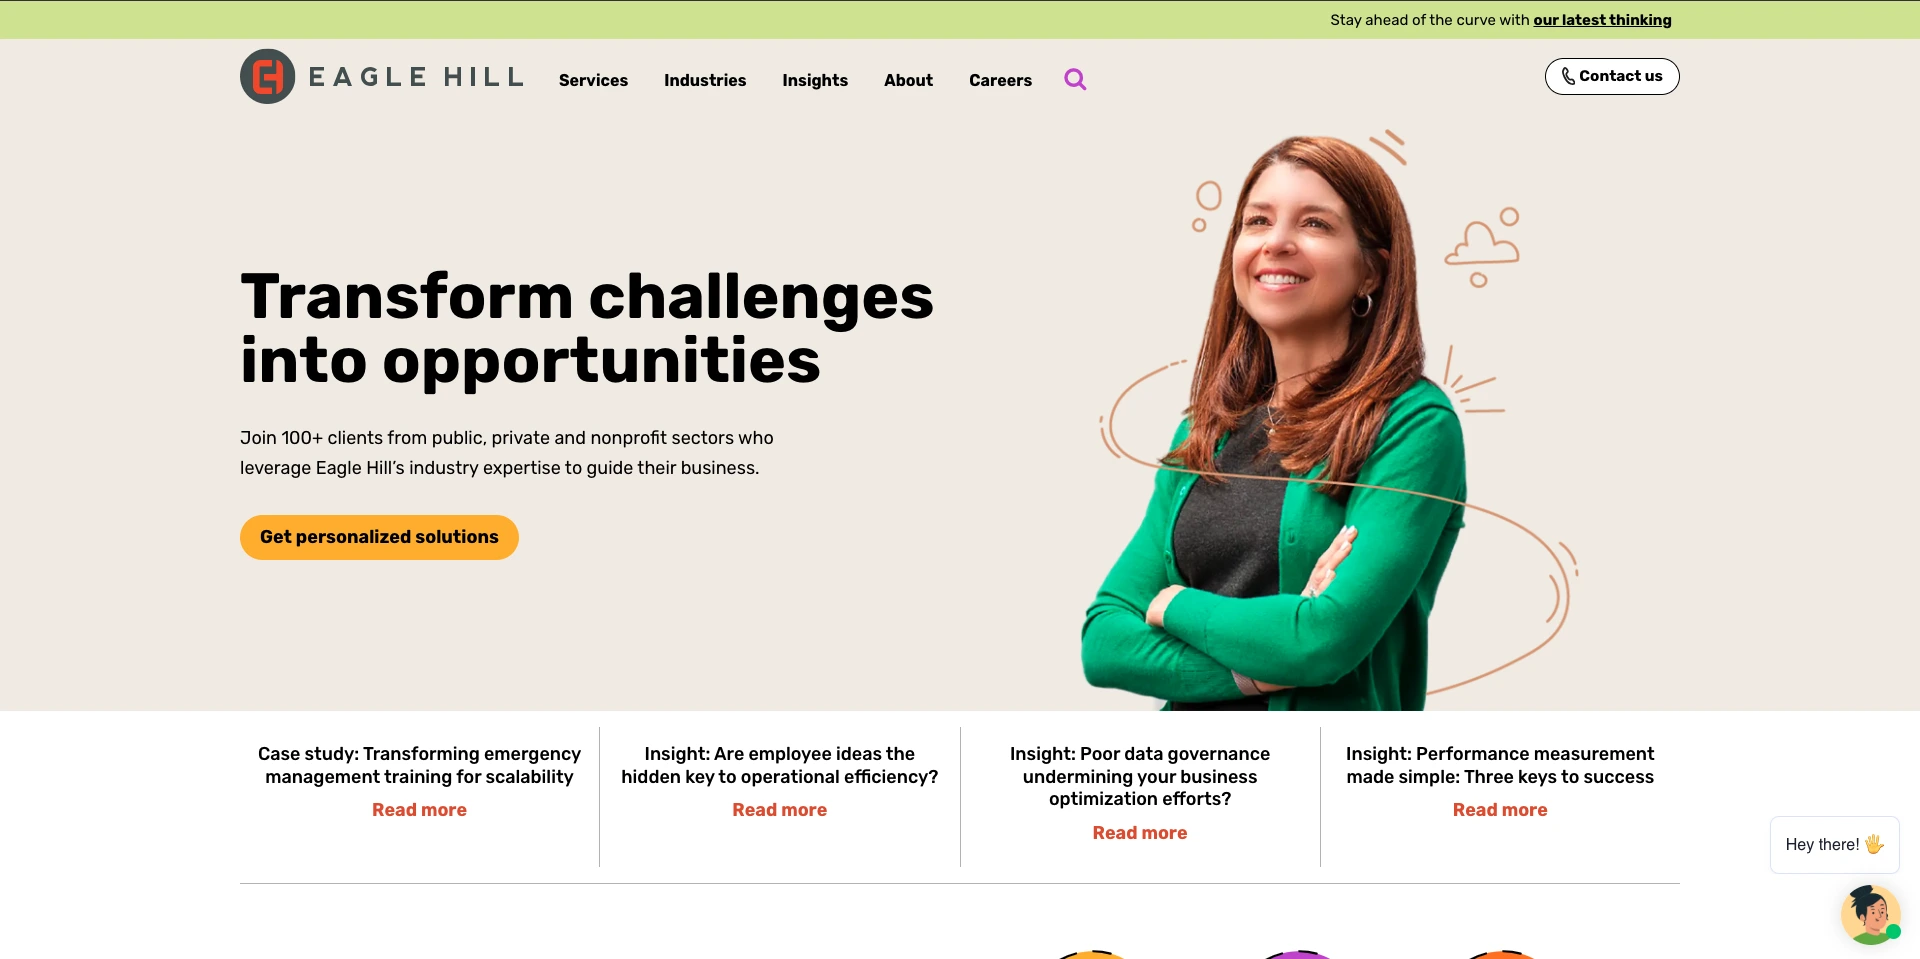Click the Eagle Hill circular logo icon
This screenshot has width=1920, height=959.
pos(268,77)
